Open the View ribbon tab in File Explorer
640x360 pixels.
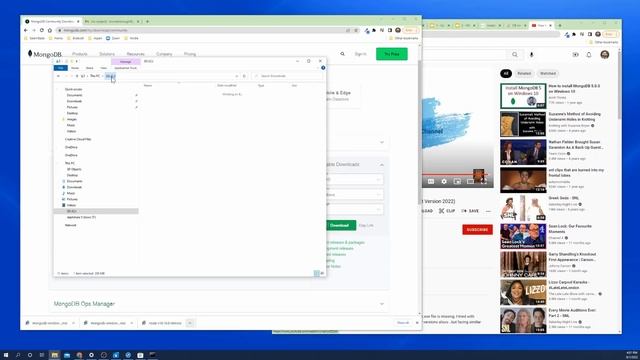104,68
